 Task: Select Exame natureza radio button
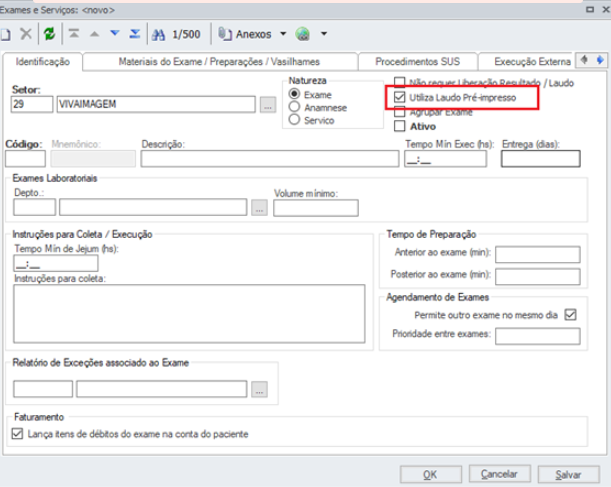tap(294, 94)
